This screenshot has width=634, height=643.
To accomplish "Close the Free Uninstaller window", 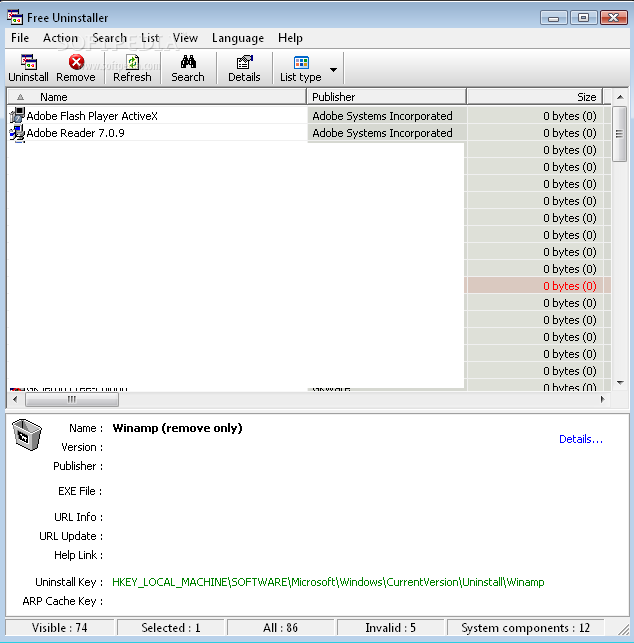I will [x=613, y=18].
